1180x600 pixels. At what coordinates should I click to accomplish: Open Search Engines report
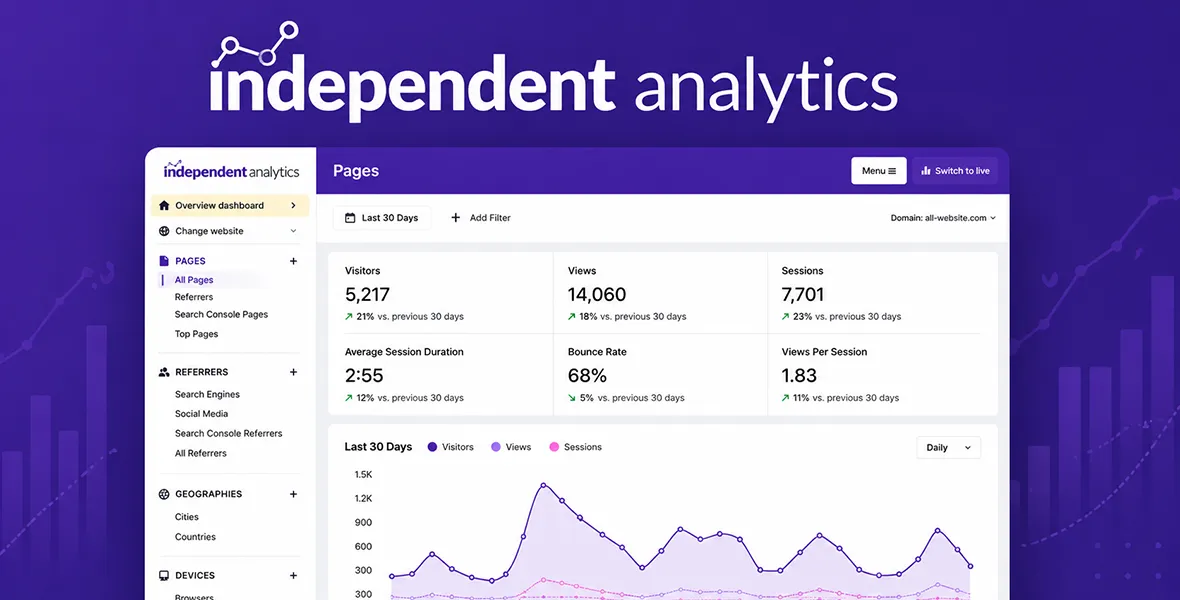(208, 394)
